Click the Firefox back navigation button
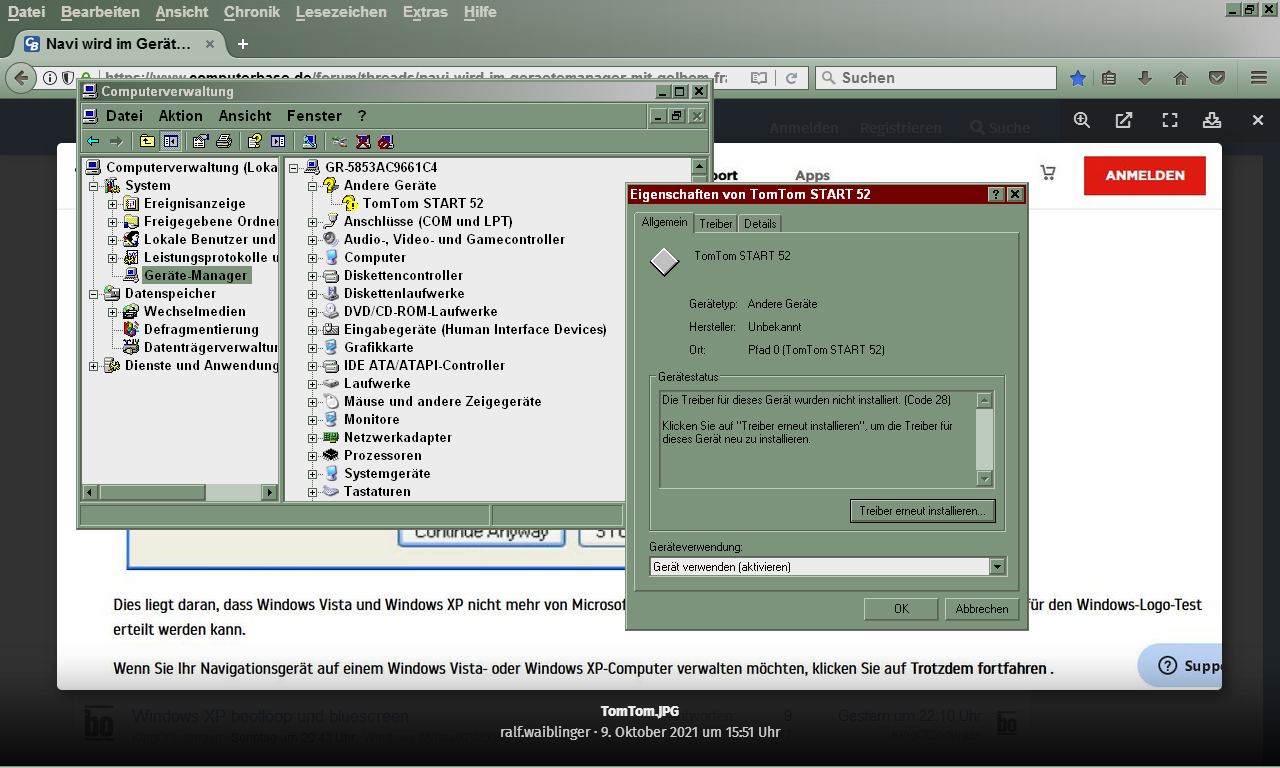1280x768 pixels. pos(21,78)
